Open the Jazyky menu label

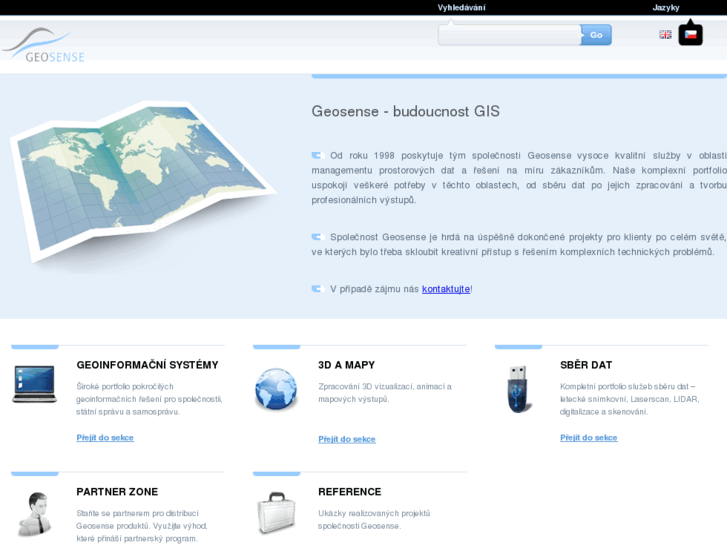pyautogui.click(x=666, y=7)
